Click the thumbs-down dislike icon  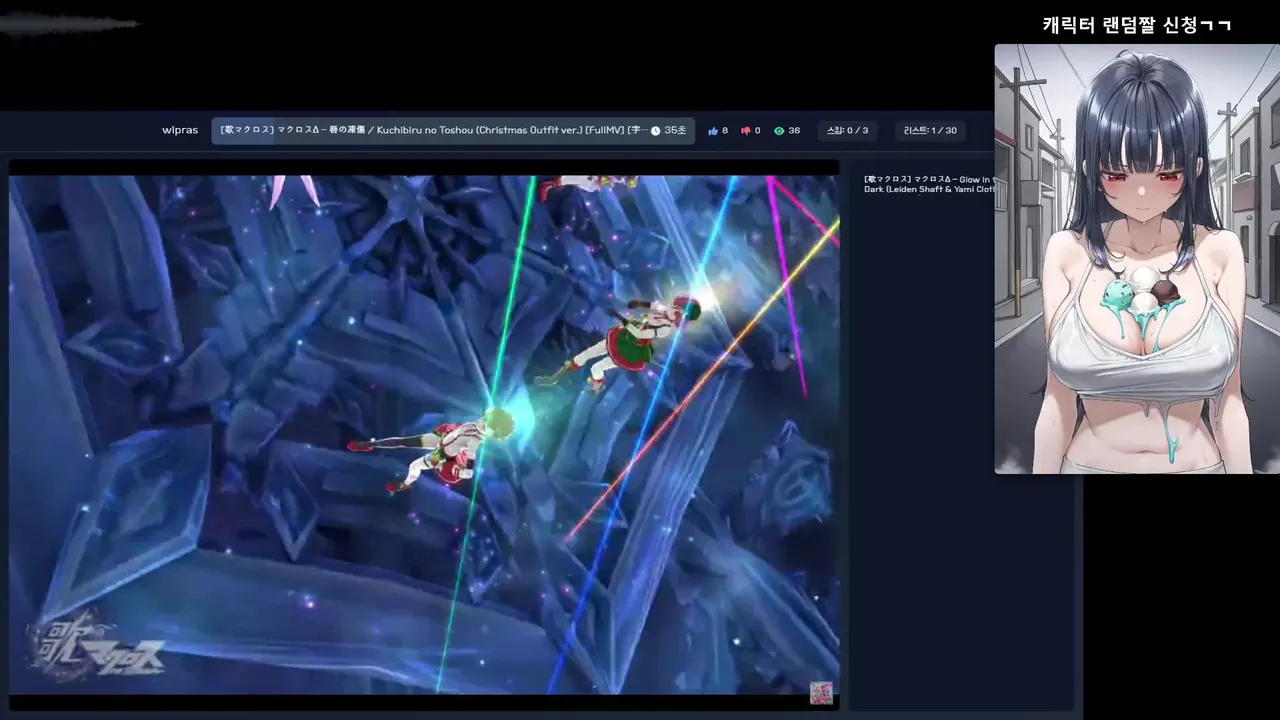coord(745,131)
